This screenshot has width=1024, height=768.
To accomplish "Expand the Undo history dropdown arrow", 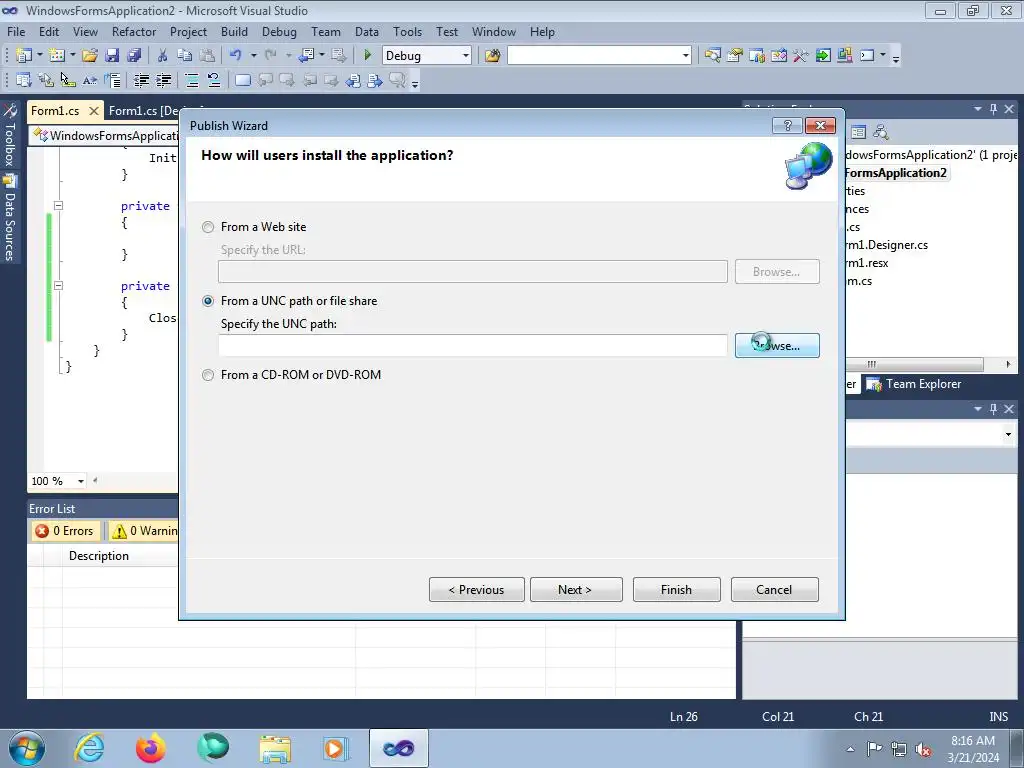I will click(253, 56).
